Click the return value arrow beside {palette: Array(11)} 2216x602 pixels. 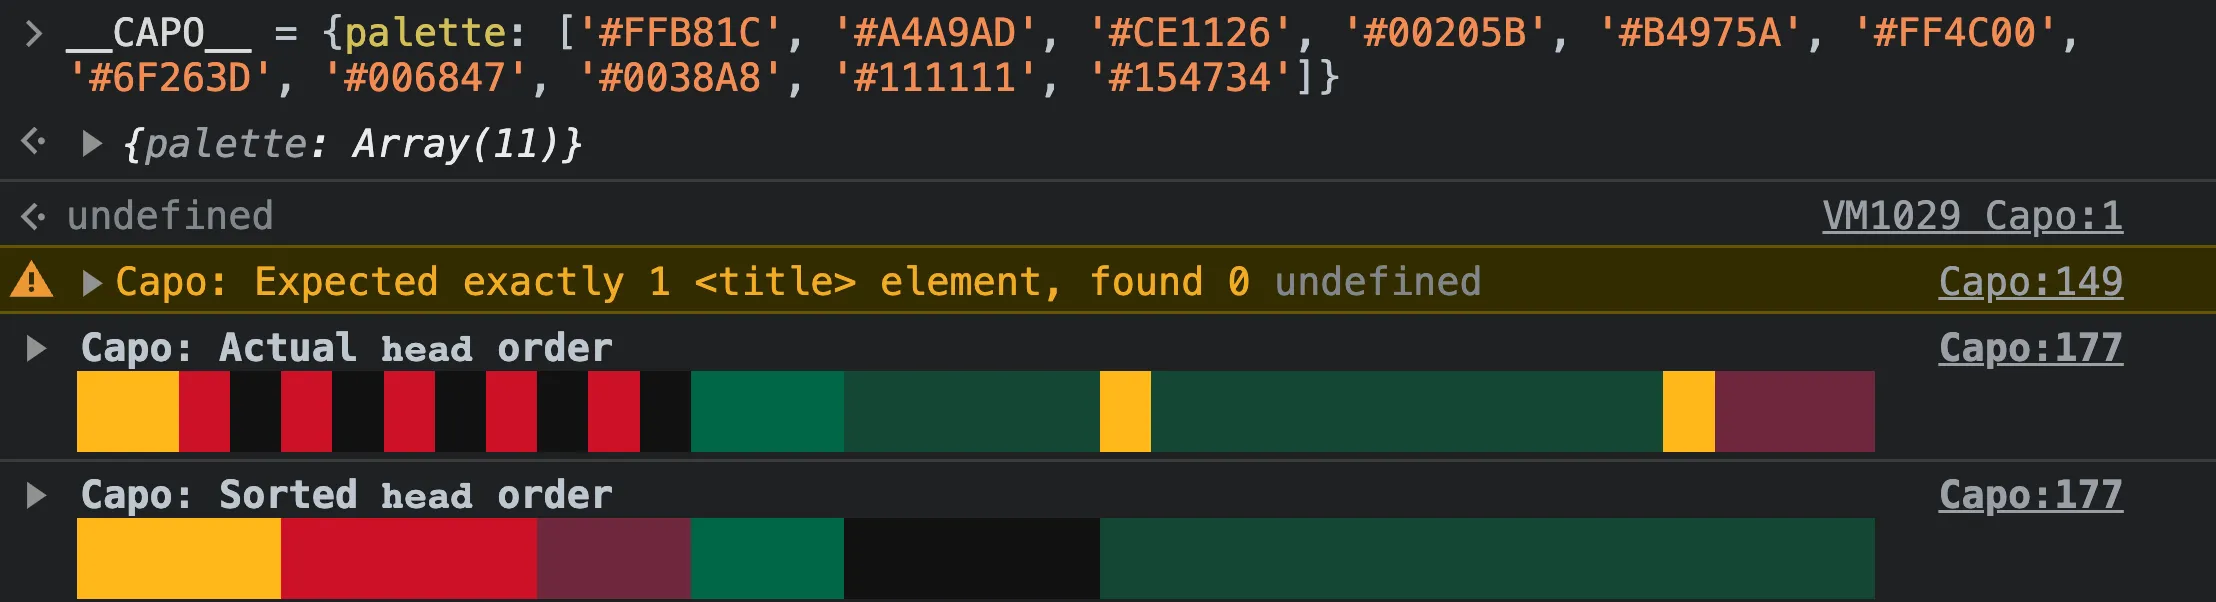[x=93, y=143]
